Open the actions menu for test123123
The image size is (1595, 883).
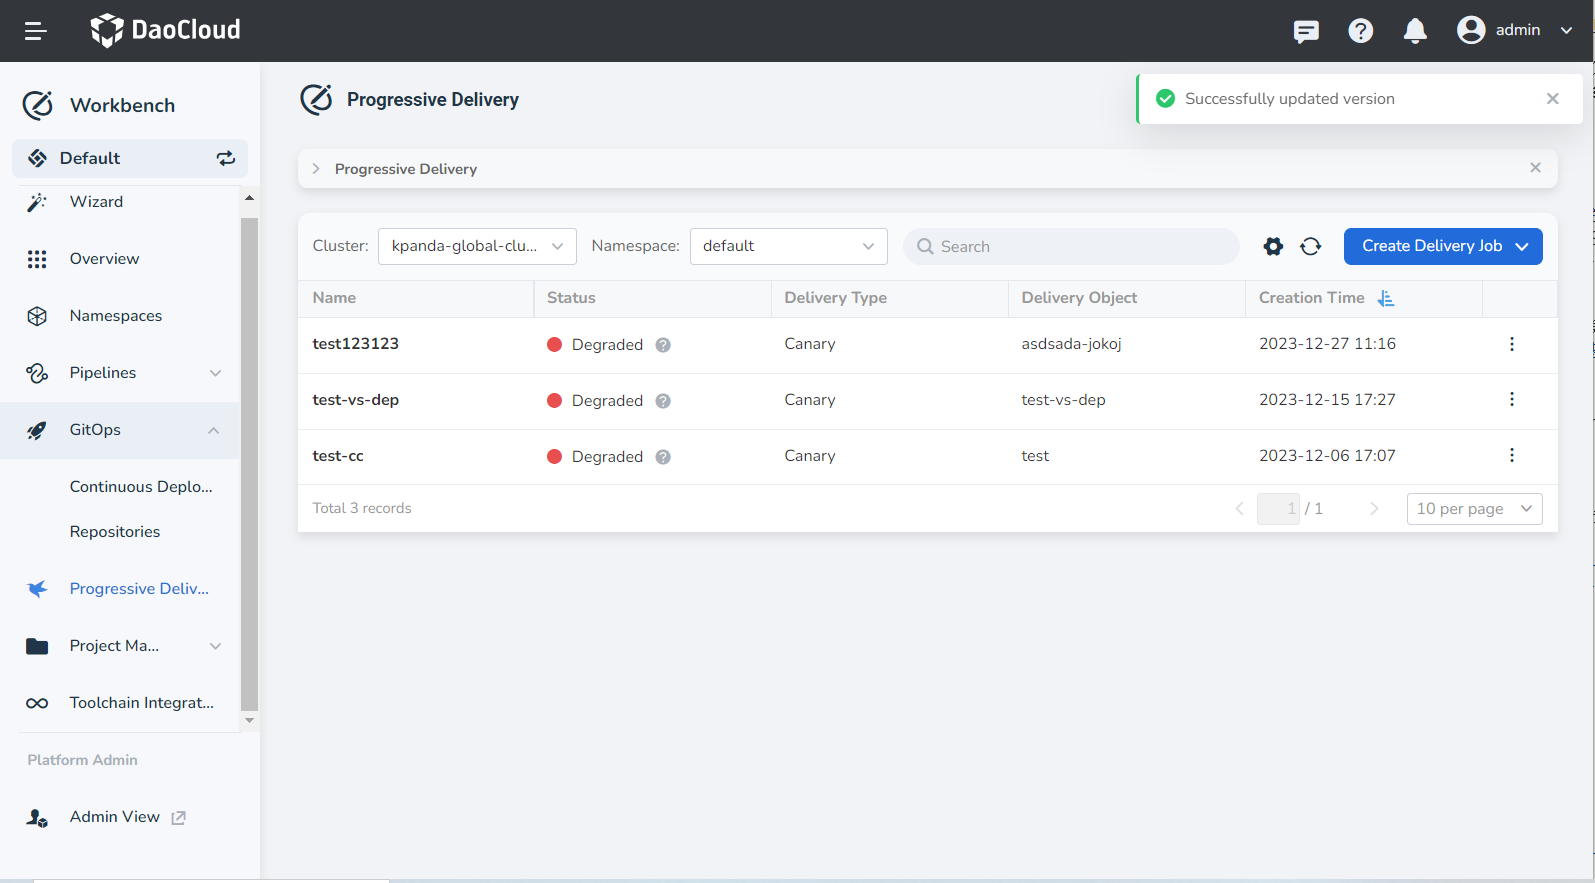[1511, 344]
